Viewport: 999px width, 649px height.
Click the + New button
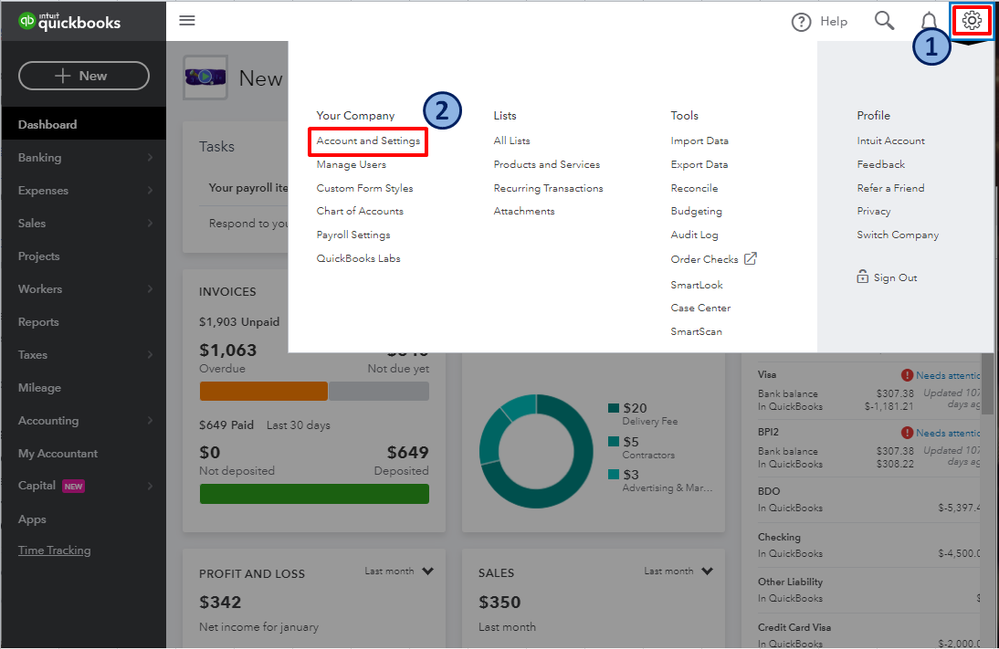83,75
